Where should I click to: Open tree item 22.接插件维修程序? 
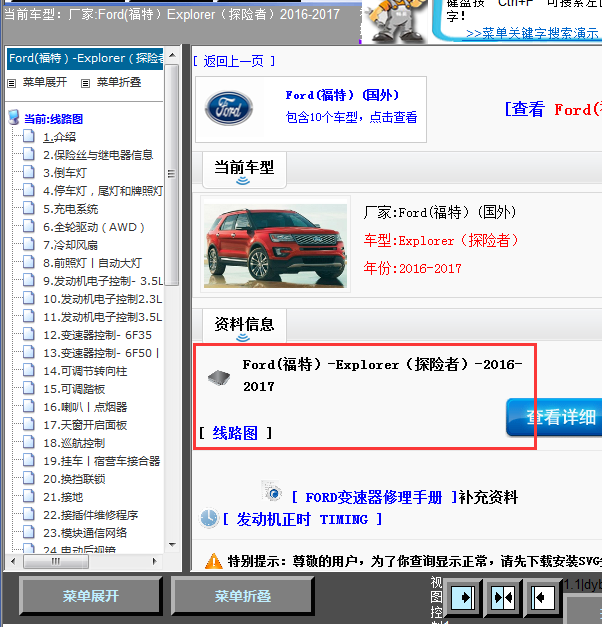point(90,515)
